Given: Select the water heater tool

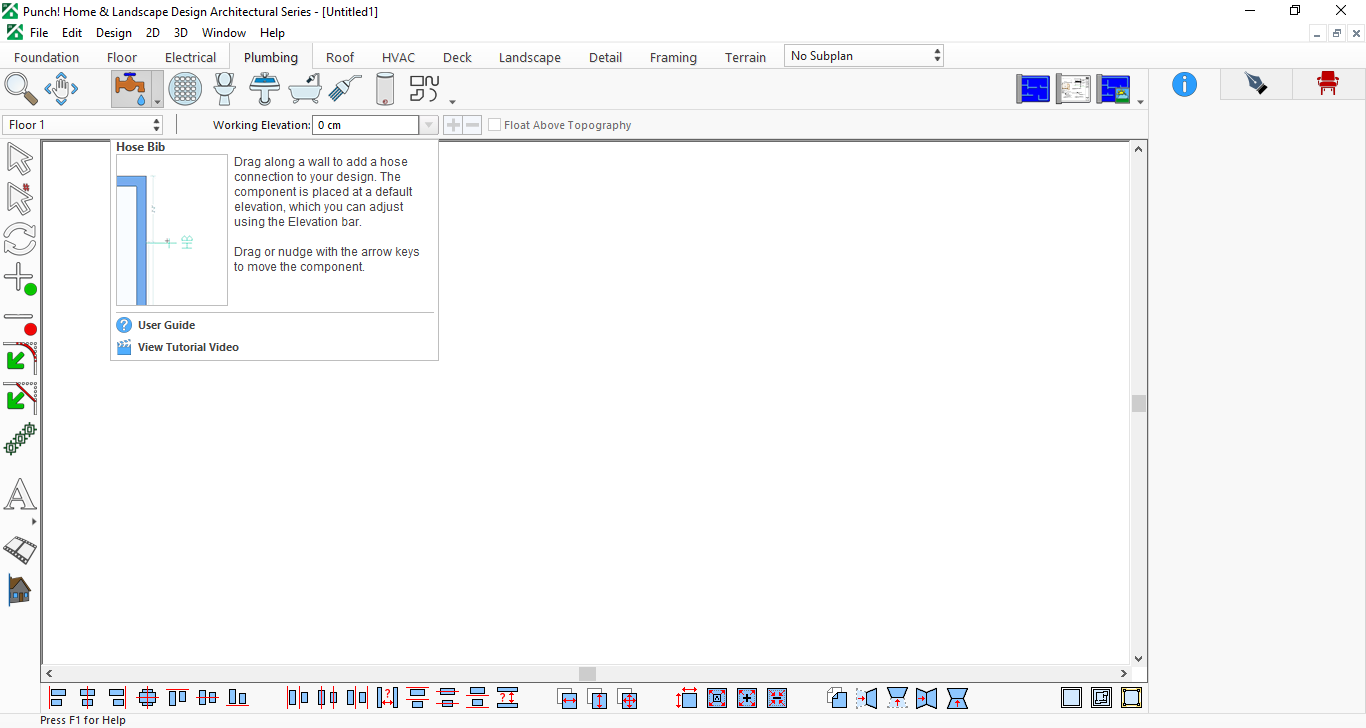Looking at the screenshot, I should [385, 88].
